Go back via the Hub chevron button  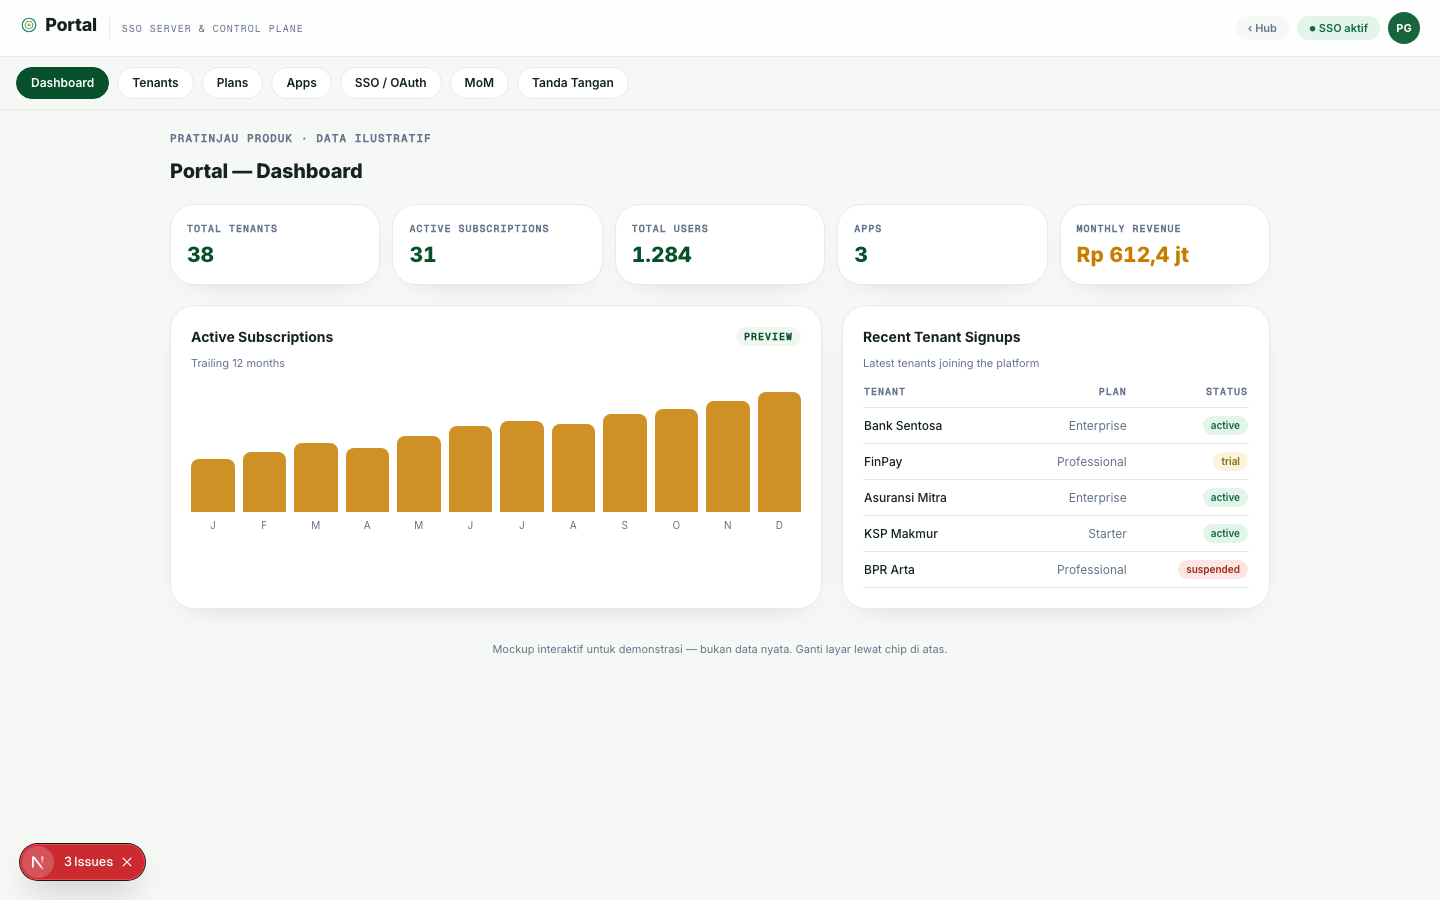[x=1262, y=28]
